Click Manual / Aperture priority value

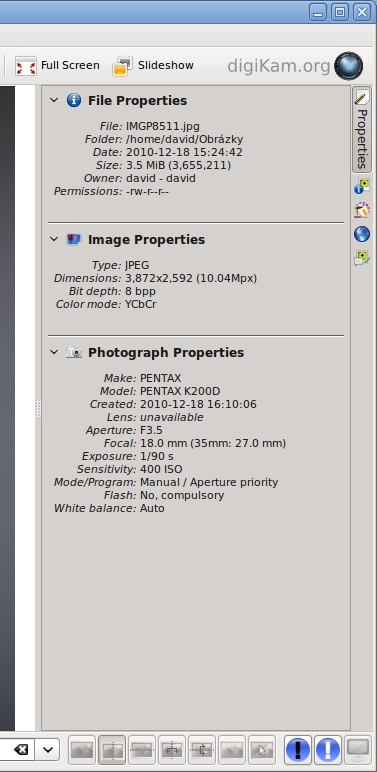click(209, 482)
